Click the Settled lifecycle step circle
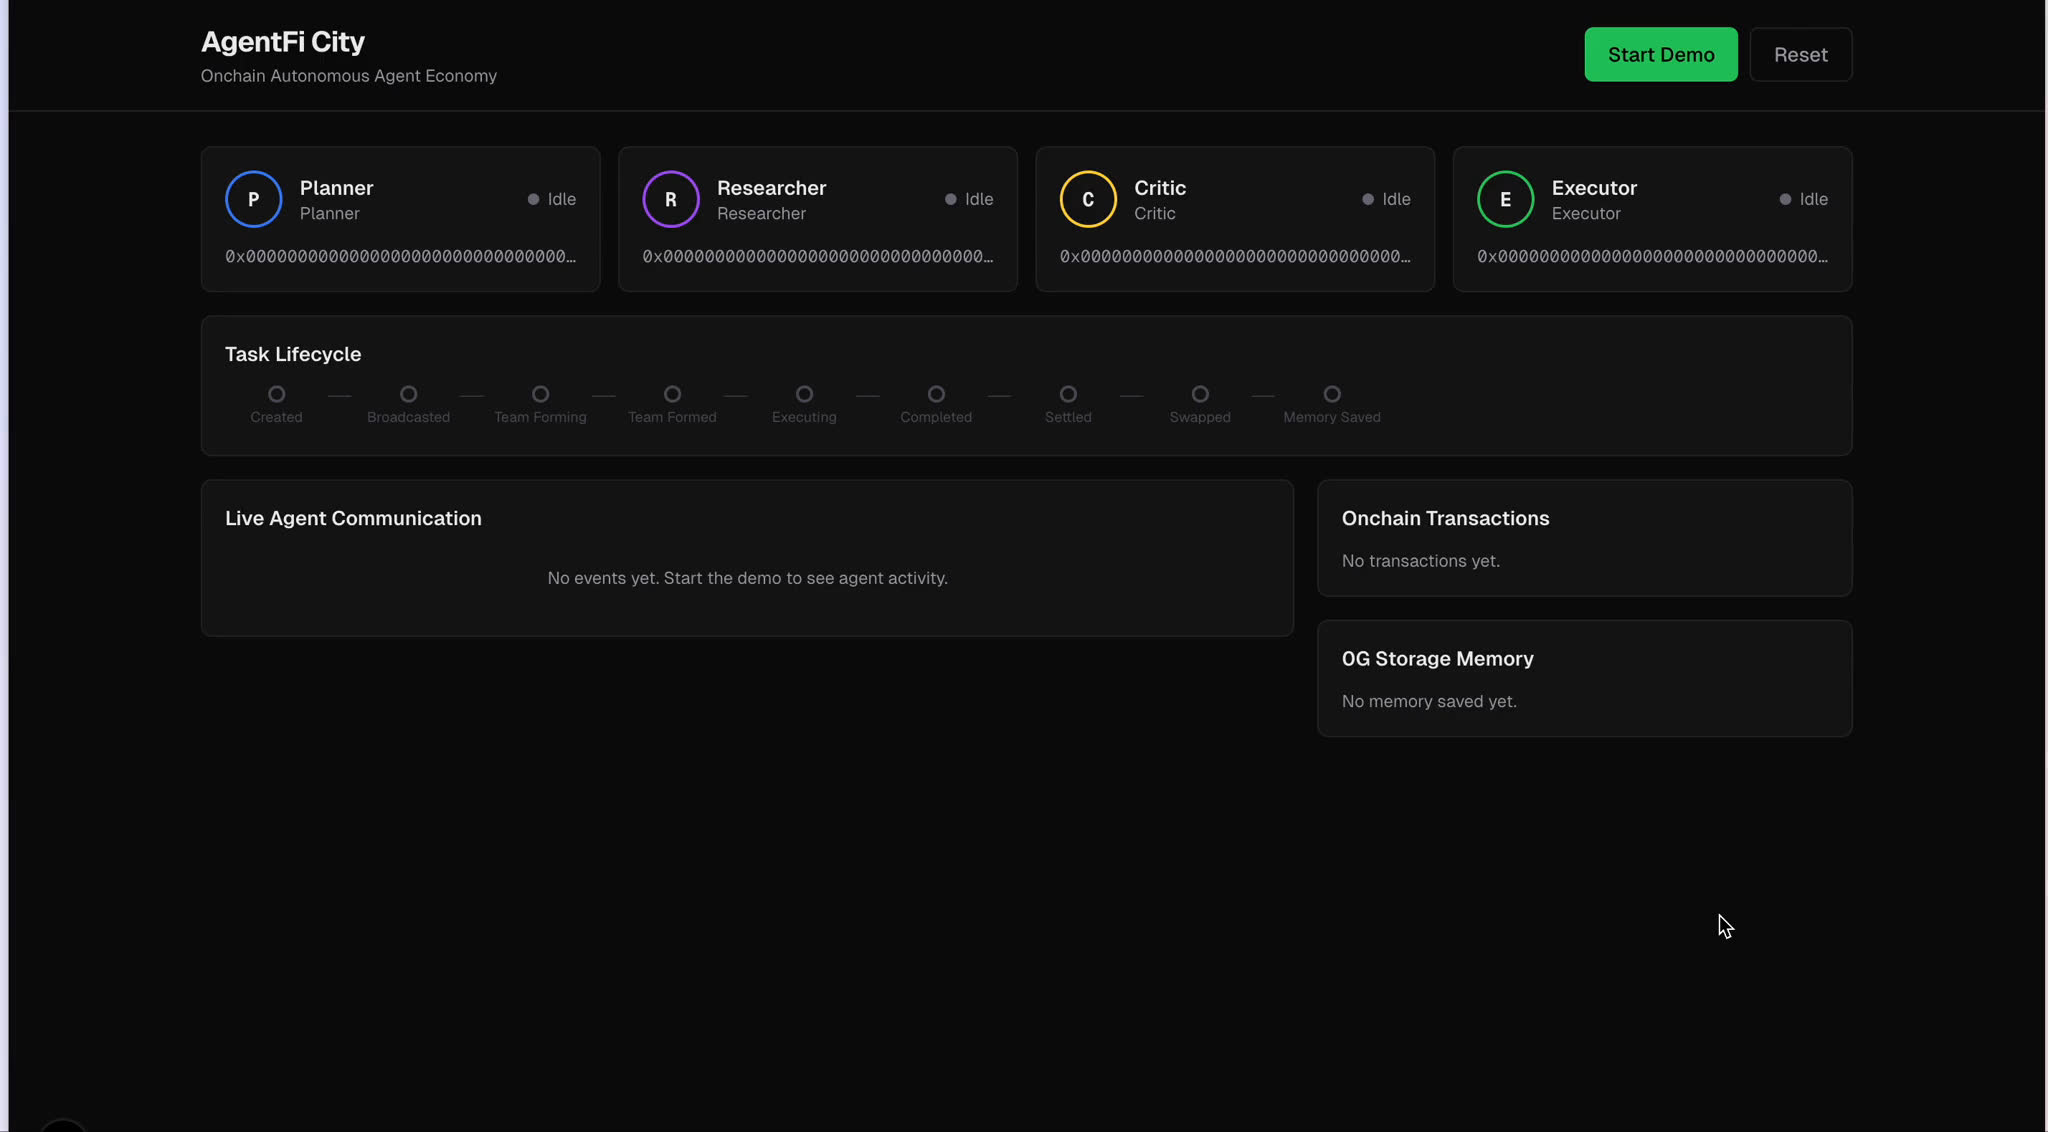2048x1132 pixels. pyautogui.click(x=1068, y=394)
